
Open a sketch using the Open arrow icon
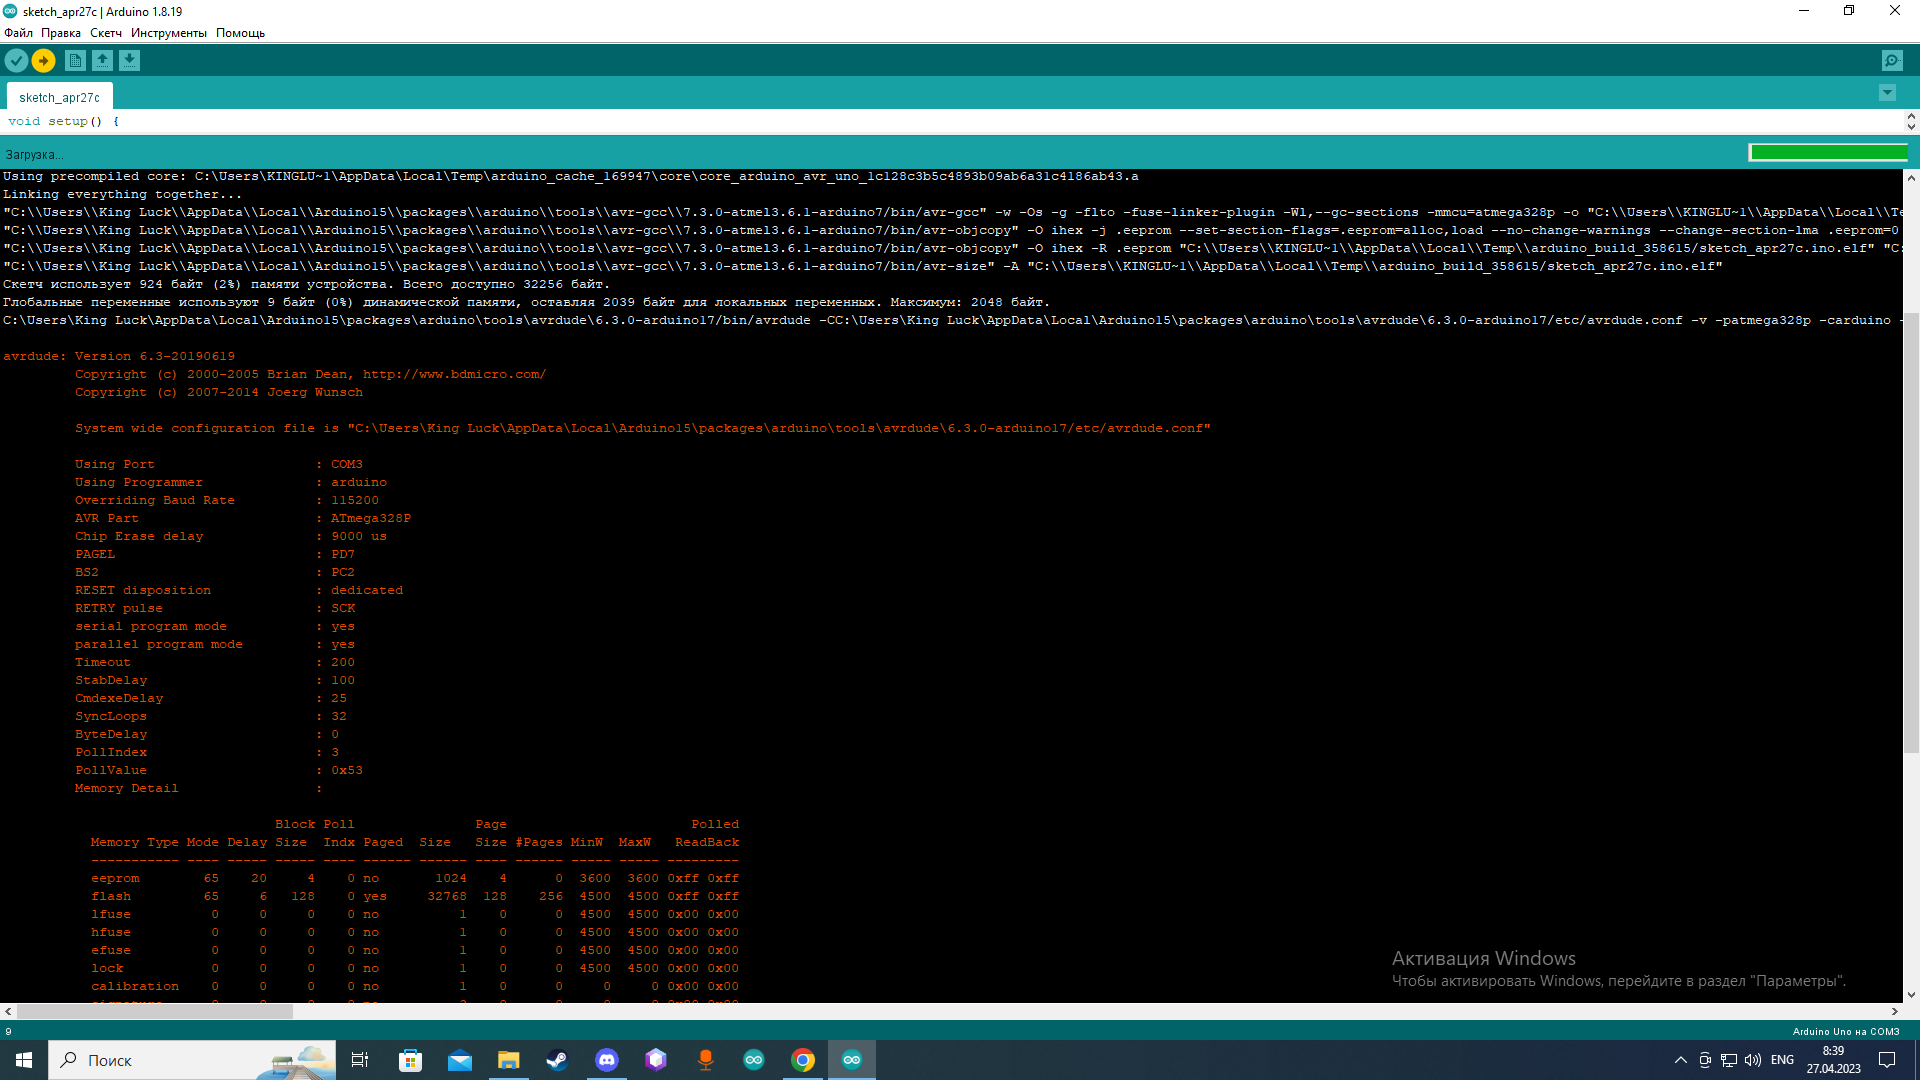pyautogui.click(x=102, y=61)
